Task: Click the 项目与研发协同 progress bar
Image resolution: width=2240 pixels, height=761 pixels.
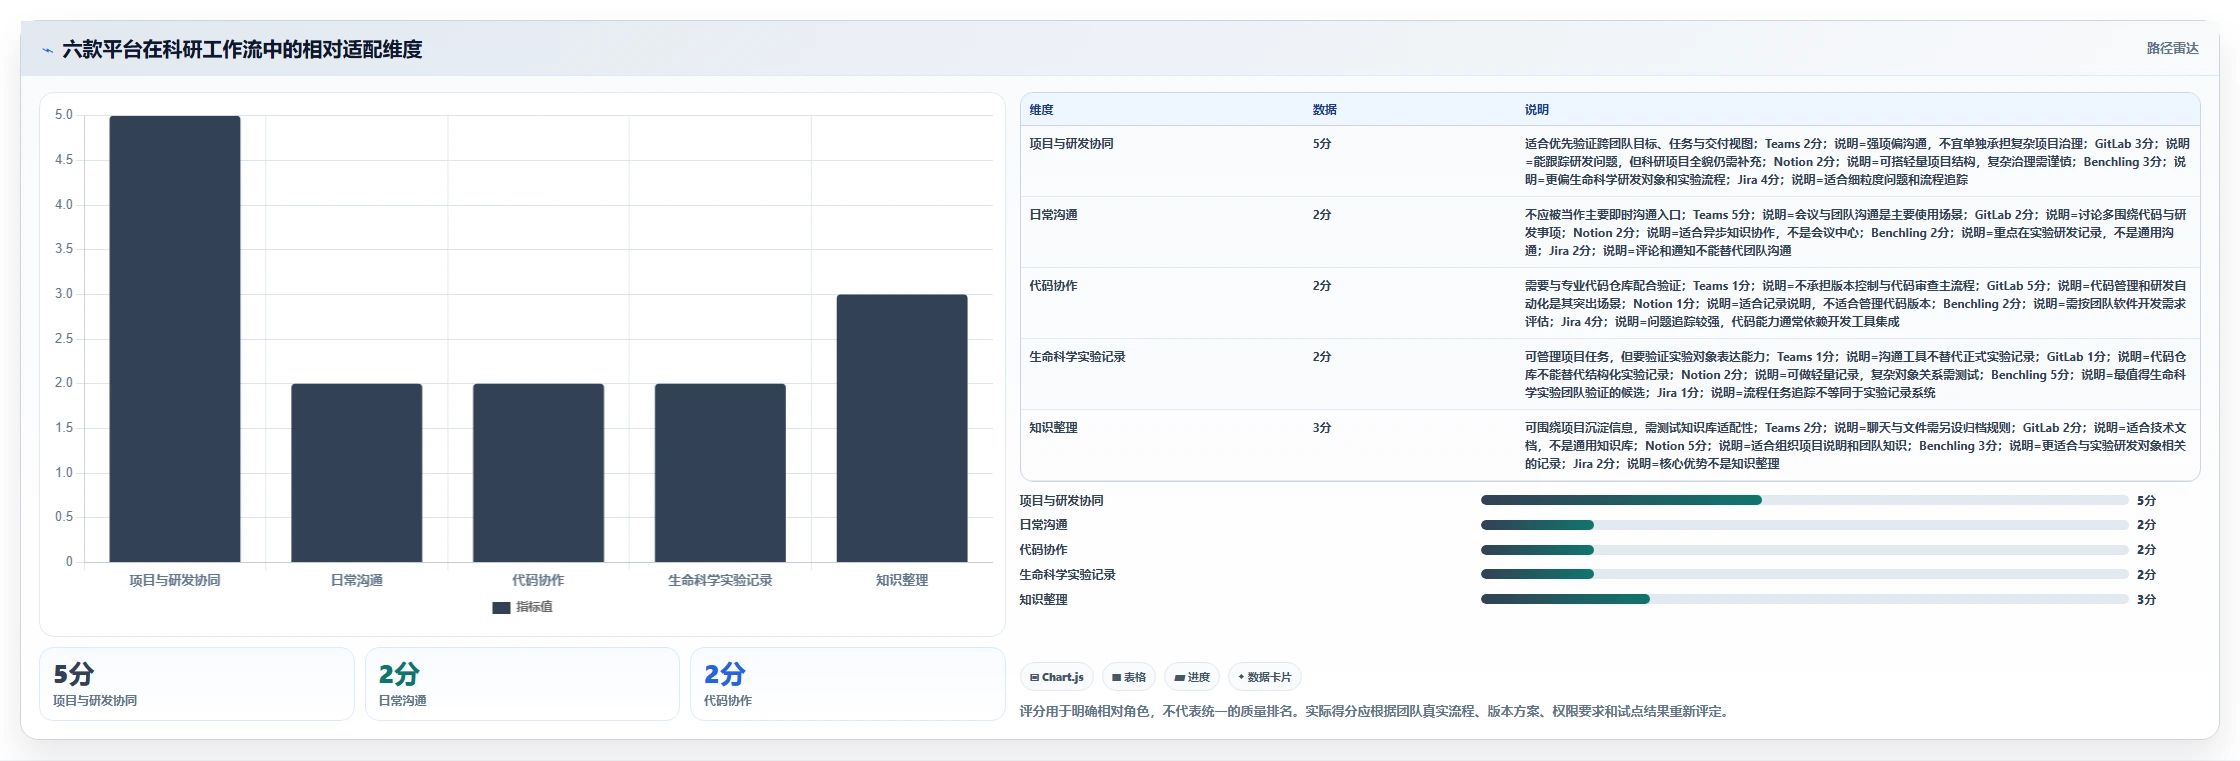Action: click(1805, 500)
